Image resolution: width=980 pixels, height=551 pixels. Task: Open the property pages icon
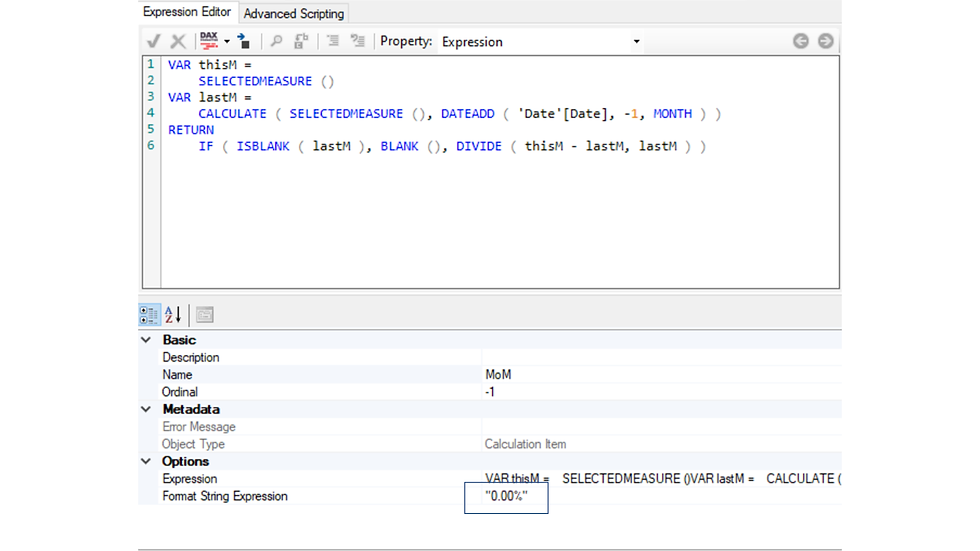pos(204,315)
